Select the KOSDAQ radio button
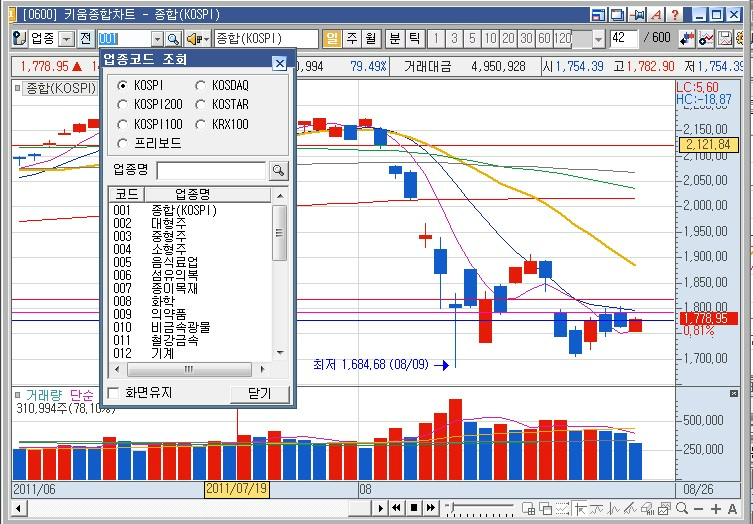Screen dimensions: 753x524 200,85
